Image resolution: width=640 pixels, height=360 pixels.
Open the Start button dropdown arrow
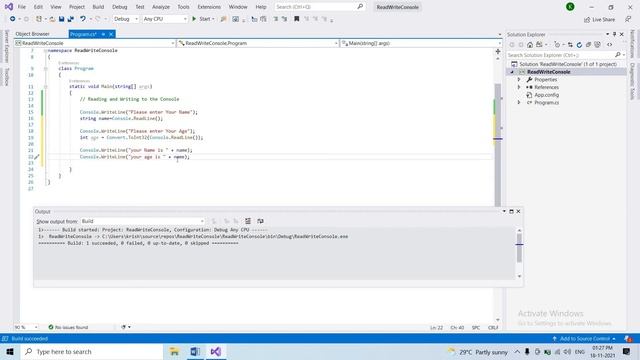(x=213, y=19)
